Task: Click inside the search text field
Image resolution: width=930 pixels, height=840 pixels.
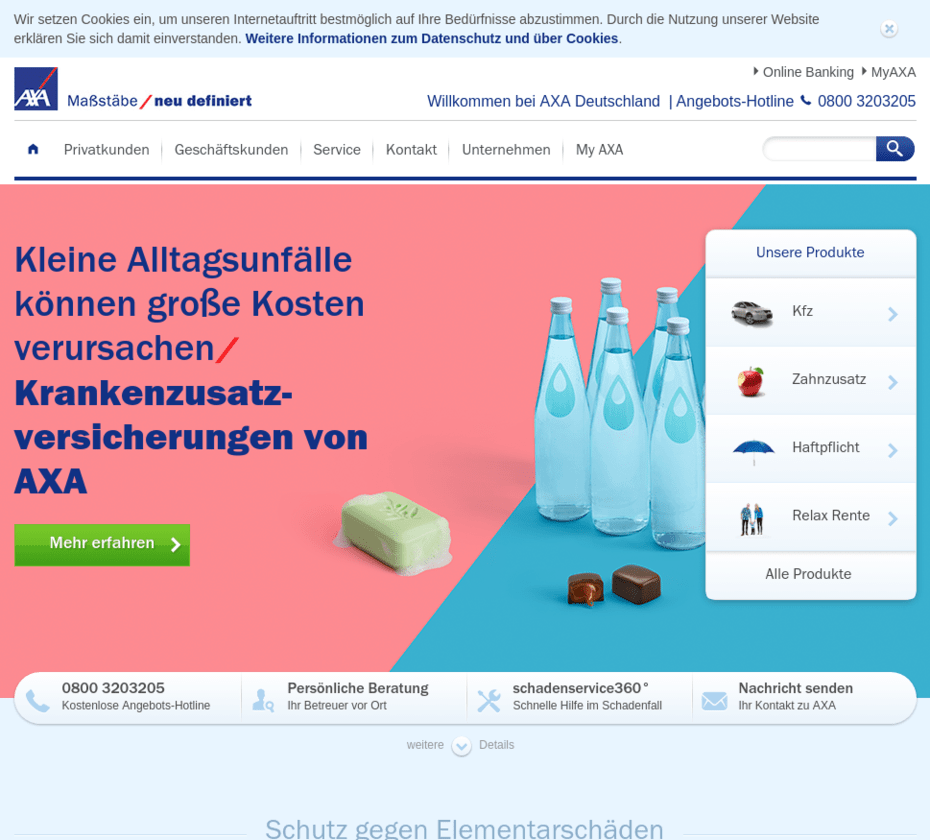Action: click(x=819, y=149)
